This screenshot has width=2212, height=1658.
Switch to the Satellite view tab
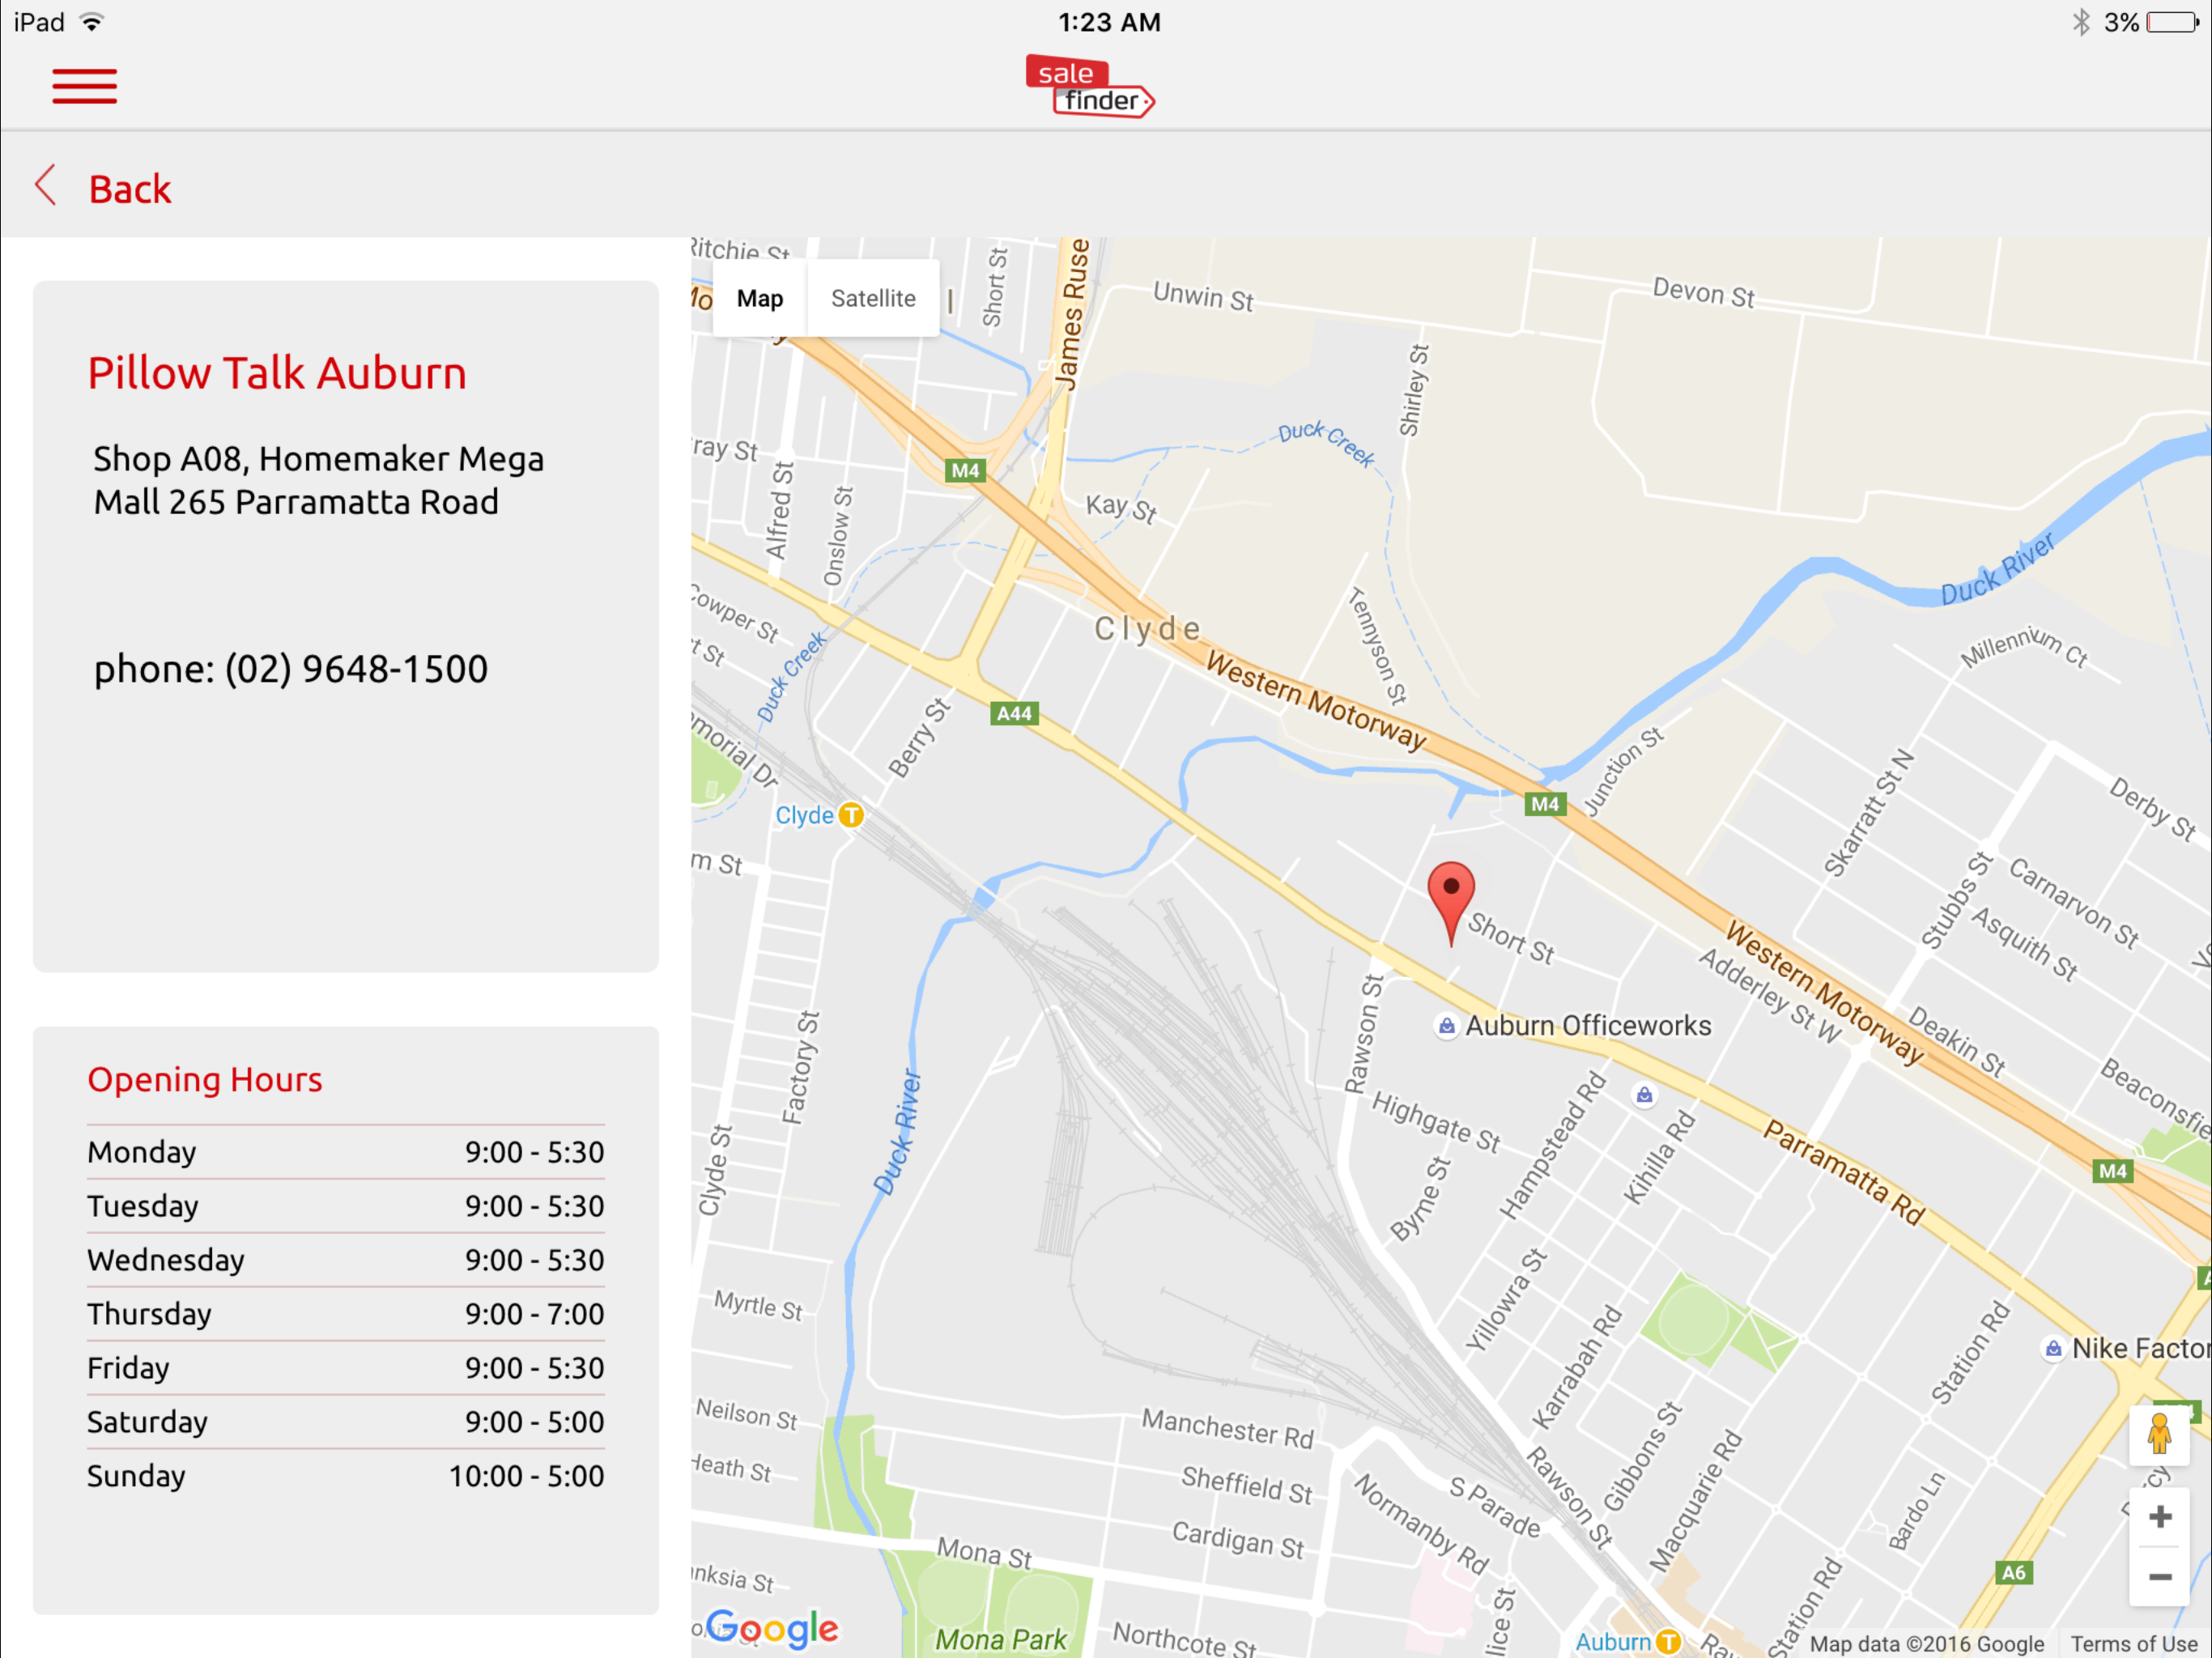coord(873,298)
